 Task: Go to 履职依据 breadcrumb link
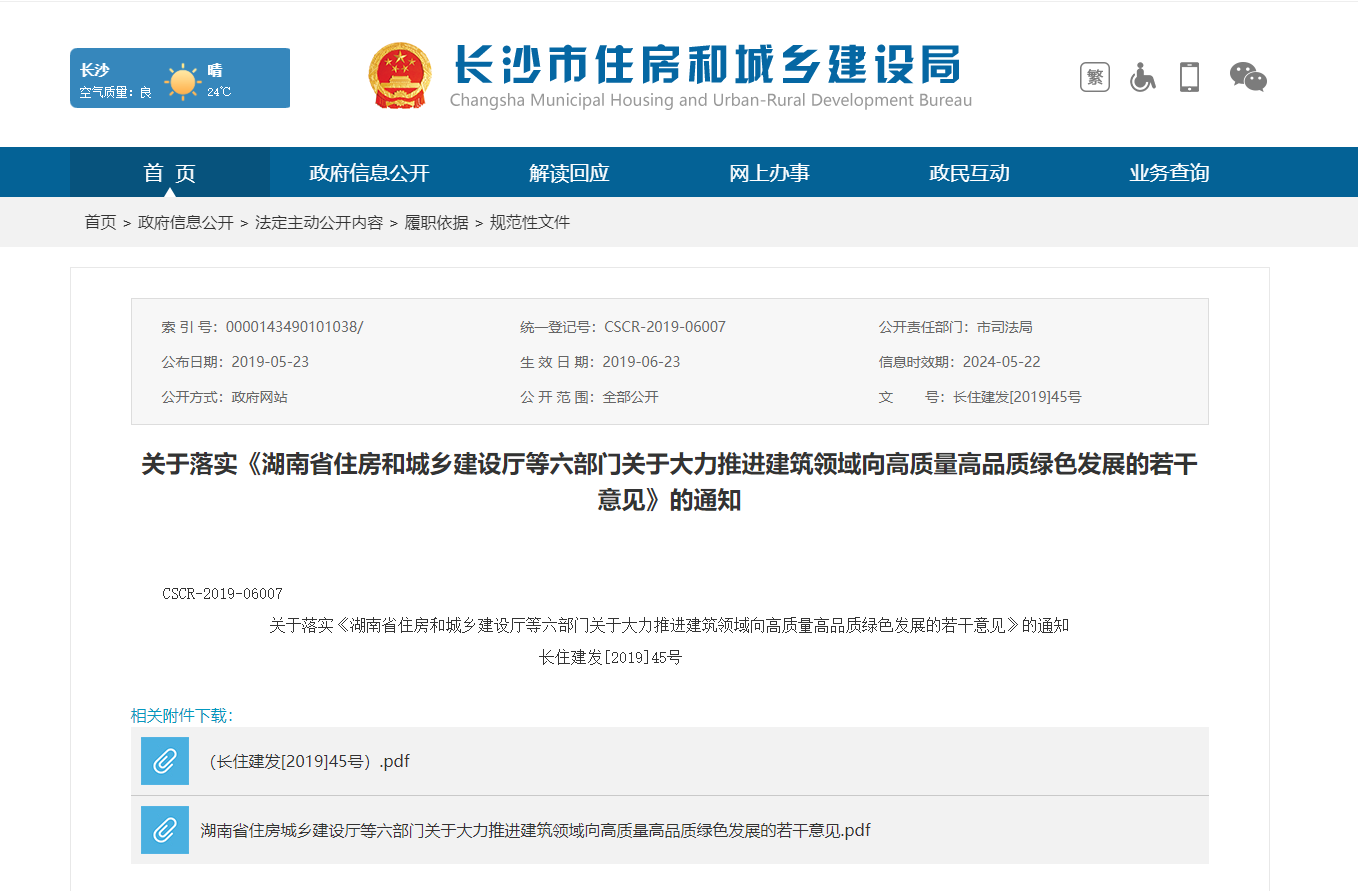[x=436, y=222]
